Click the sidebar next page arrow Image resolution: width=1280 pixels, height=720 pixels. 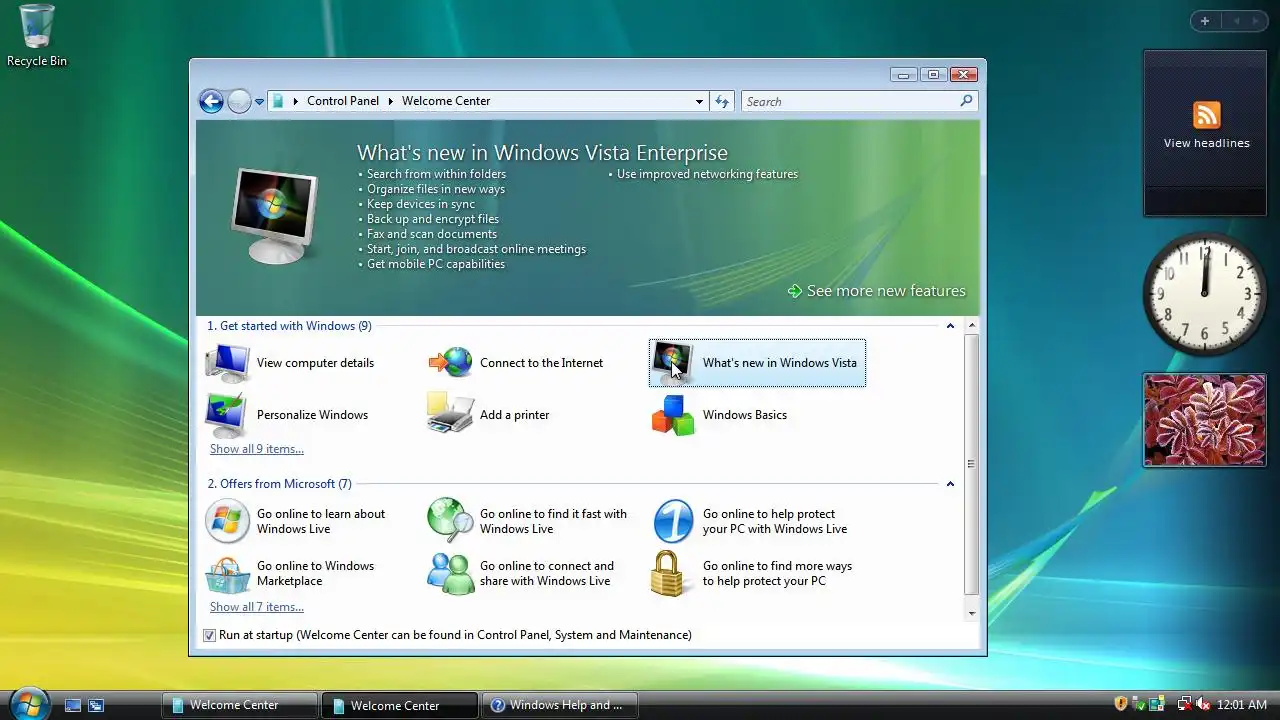coord(1255,21)
